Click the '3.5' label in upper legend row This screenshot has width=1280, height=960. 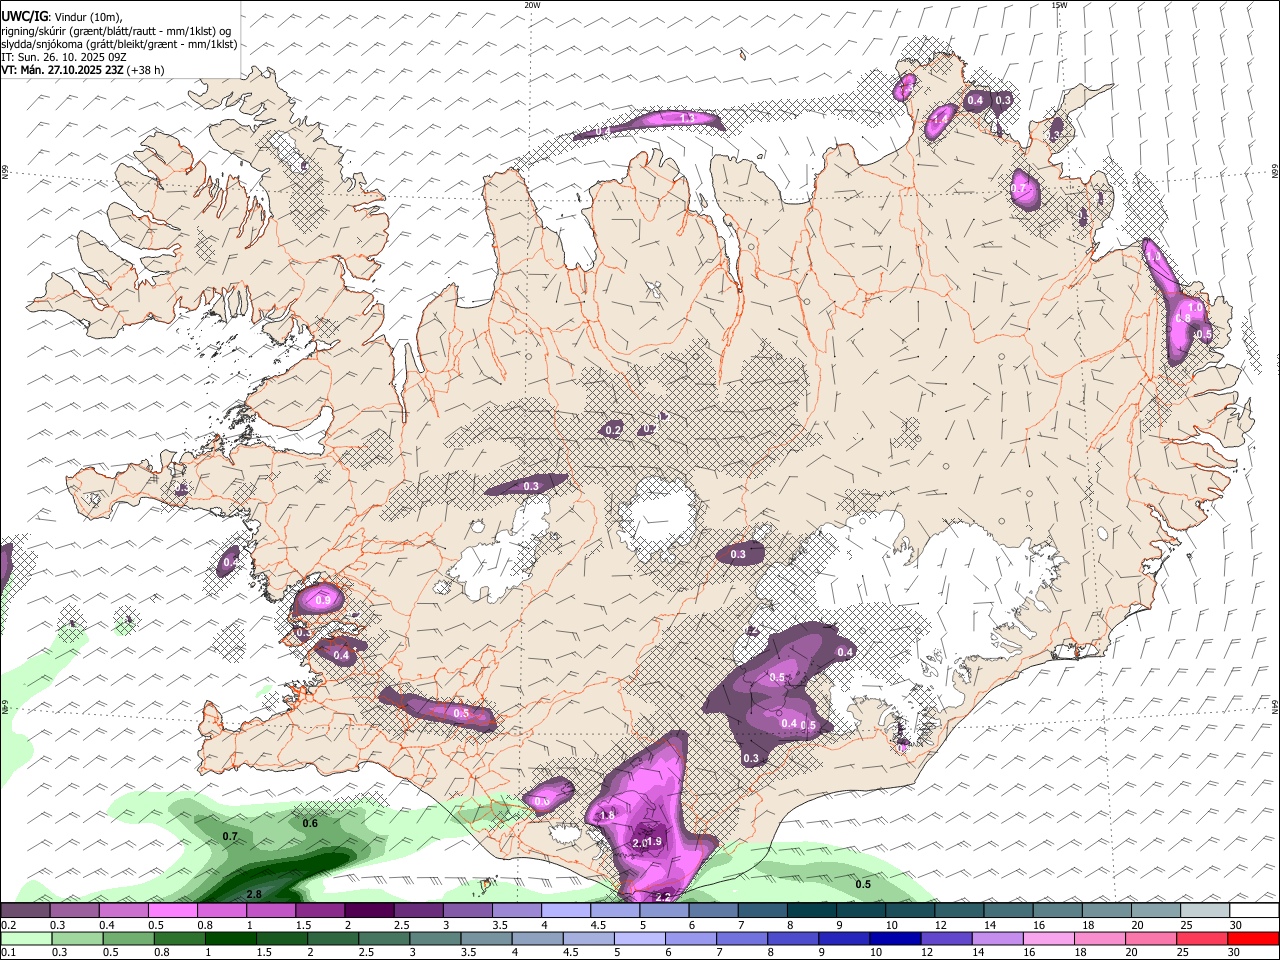point(499,925)
